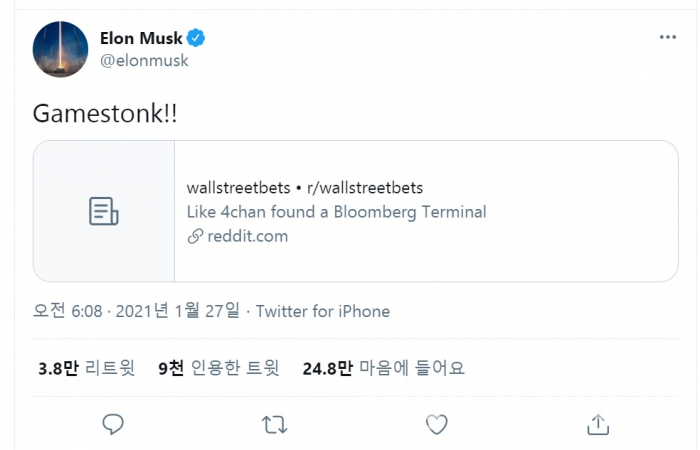Image resolution: width=700 pixels, height=450 pixels.
Task: Click the @elonmusk handle
Action: 144,60
